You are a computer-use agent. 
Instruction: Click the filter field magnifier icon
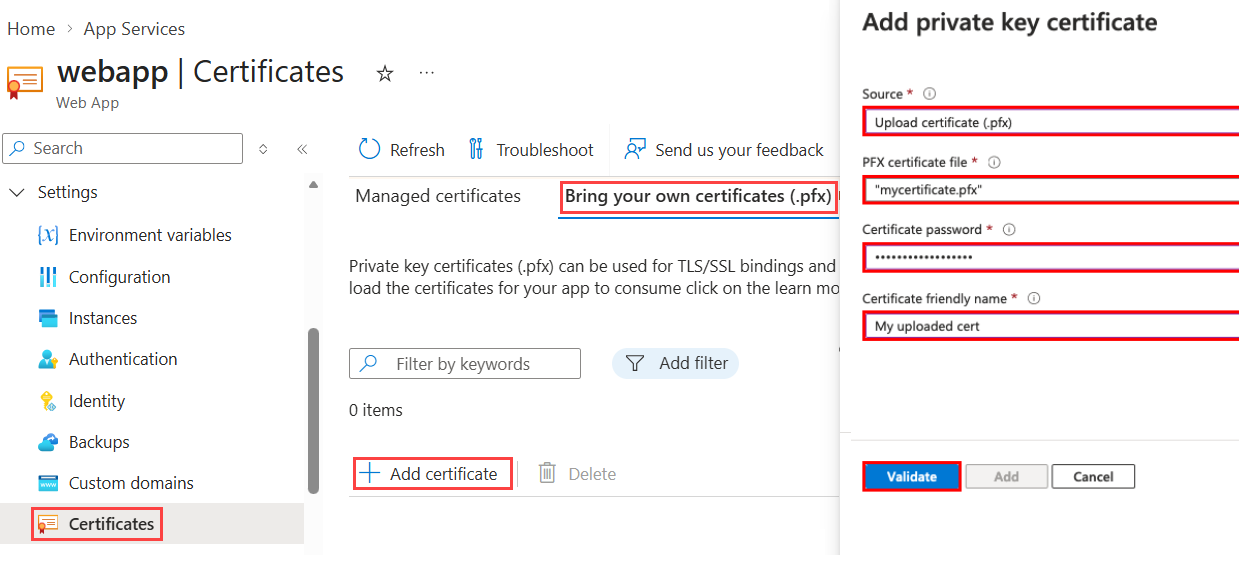click(368, 364)
